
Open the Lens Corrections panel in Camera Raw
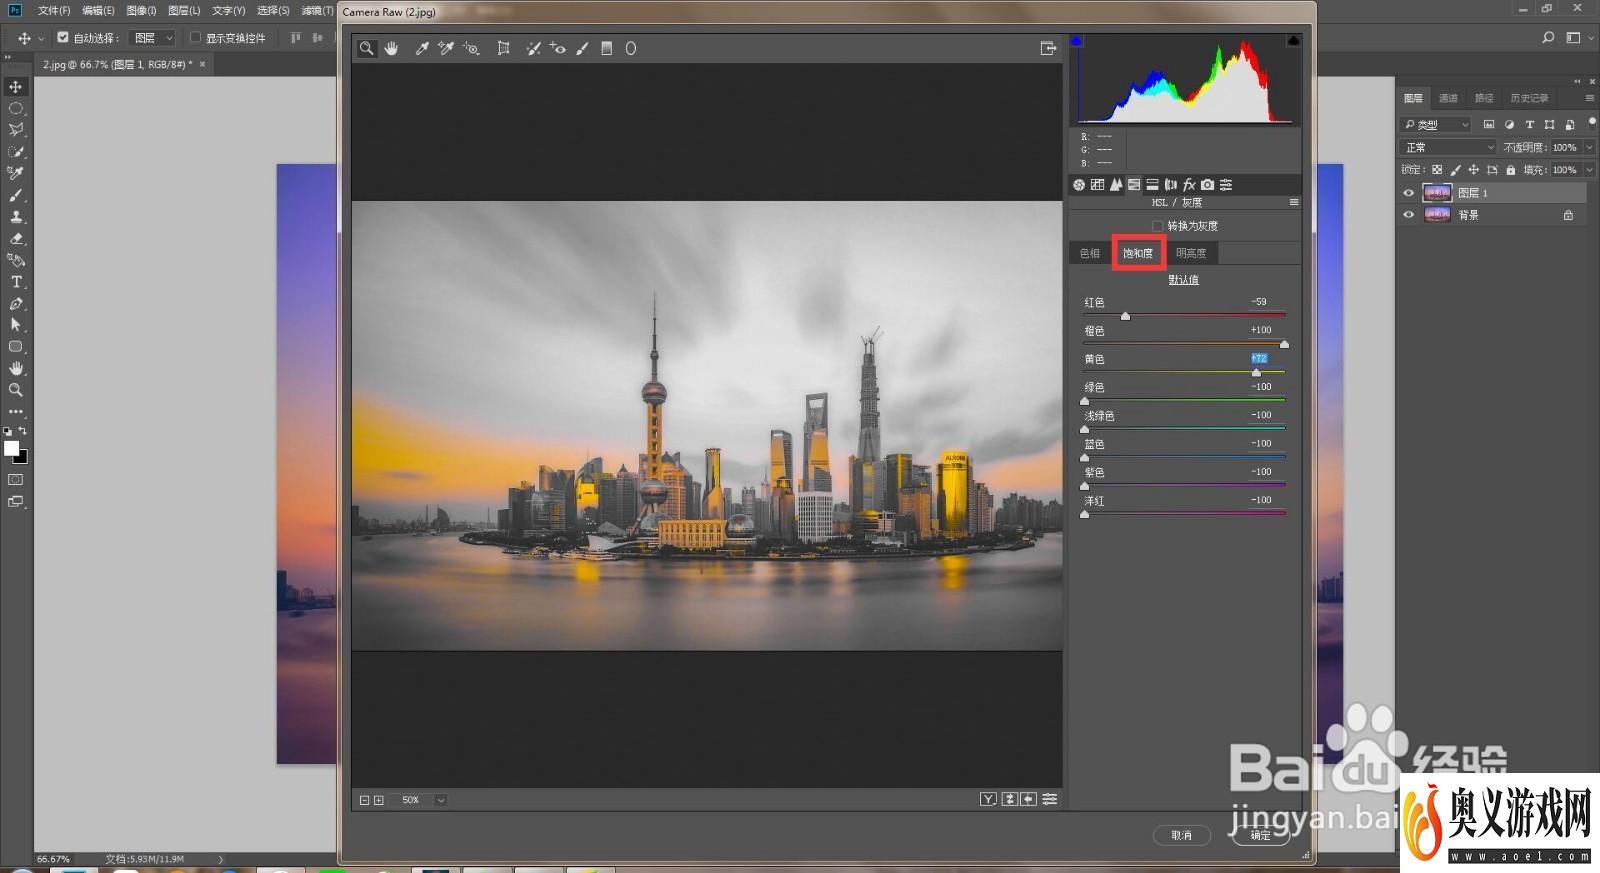[x=1170, y=185]
